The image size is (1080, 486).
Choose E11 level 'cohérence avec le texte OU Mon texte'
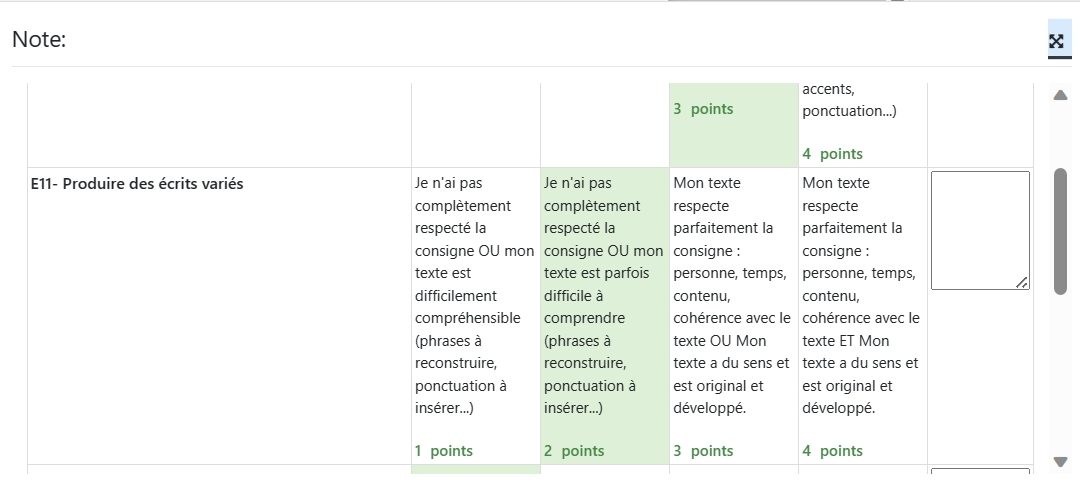734,316
